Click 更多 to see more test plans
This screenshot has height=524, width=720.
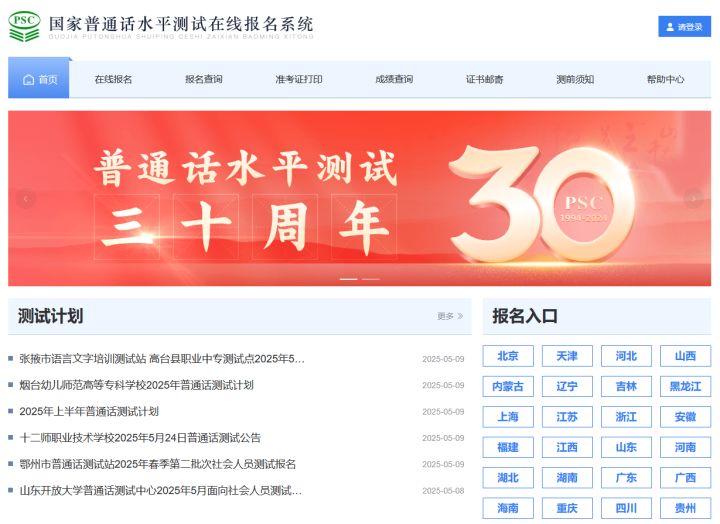coord(450,316)
